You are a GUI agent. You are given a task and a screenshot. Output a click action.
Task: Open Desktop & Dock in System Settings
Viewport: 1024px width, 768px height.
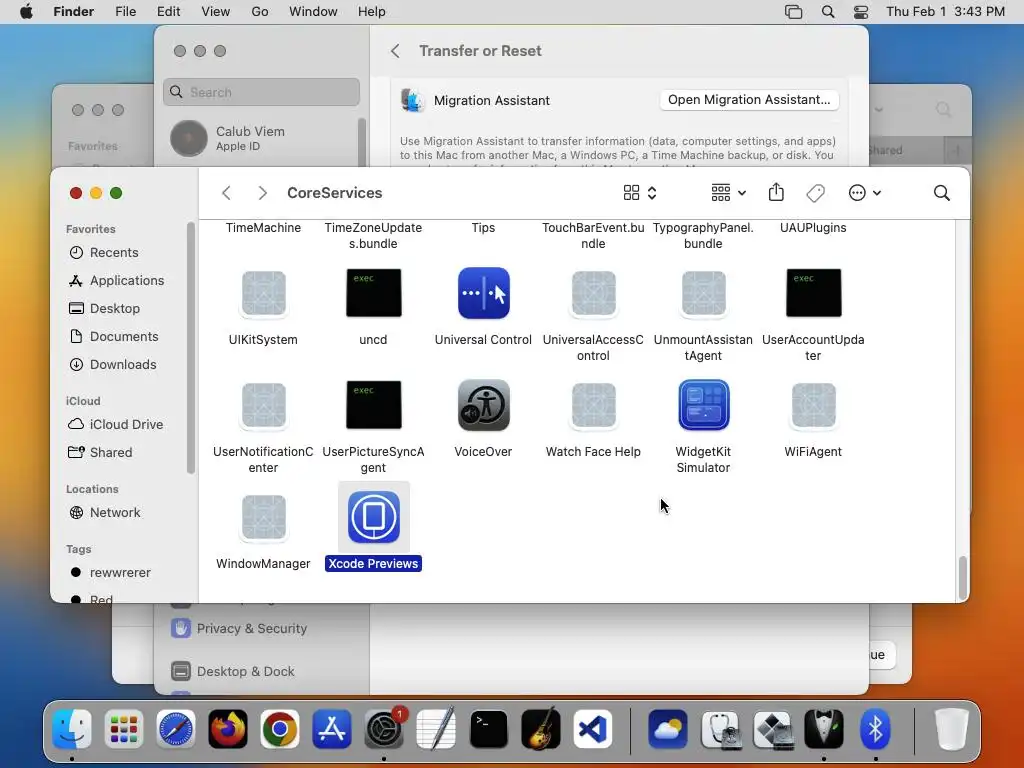coord(246,671)
